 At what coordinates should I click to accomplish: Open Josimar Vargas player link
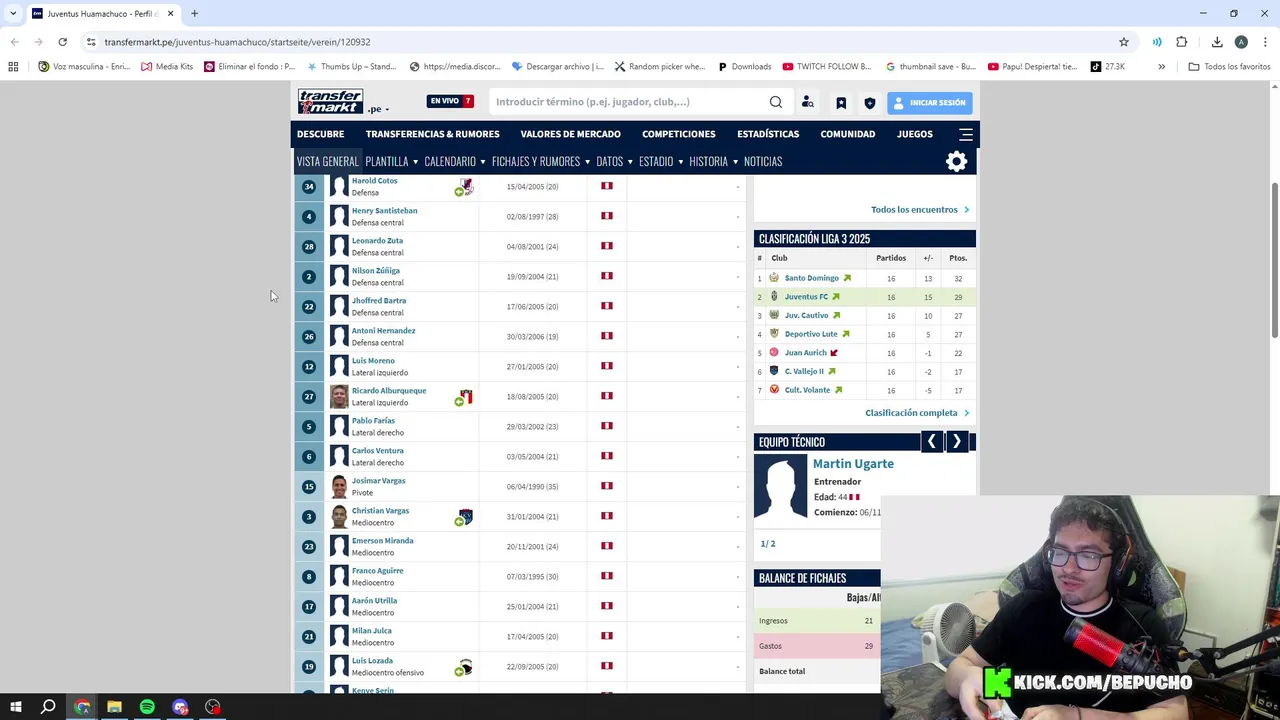coord(378,481)
